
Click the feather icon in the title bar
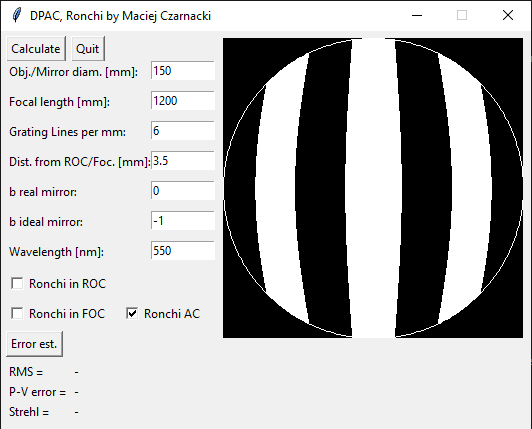click(16, 16)
